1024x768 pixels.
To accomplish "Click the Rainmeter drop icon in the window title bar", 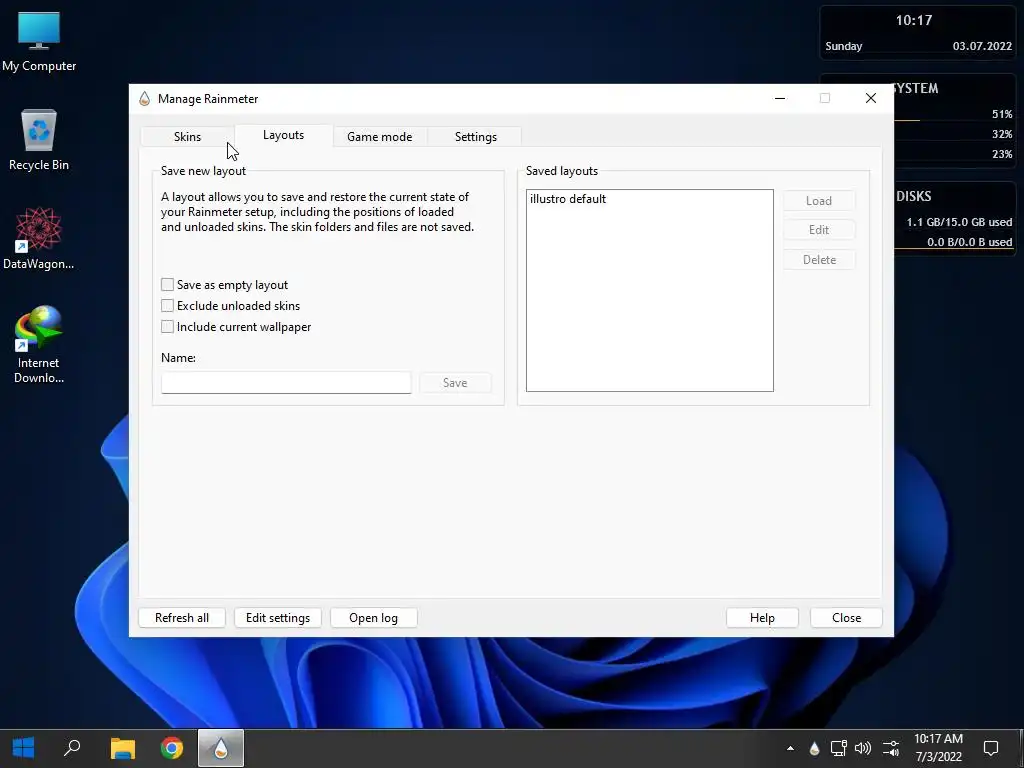I will pyautogui.click(x=144, y=99).
